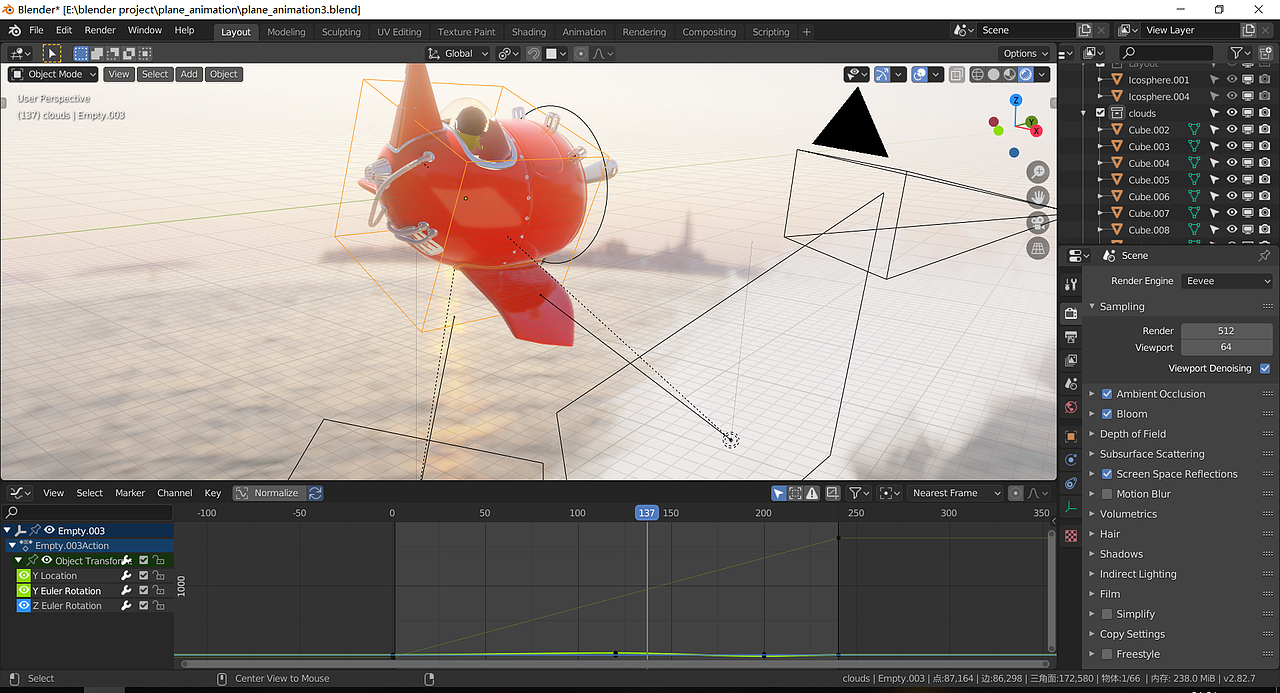Switch to solid viewport shading
1280x693 pixels.
click(x=993, y=74)
